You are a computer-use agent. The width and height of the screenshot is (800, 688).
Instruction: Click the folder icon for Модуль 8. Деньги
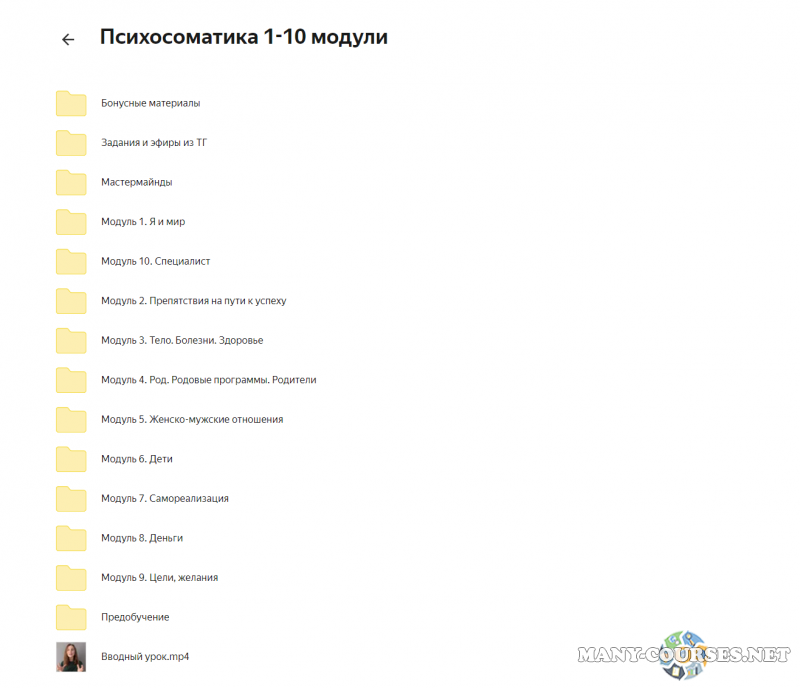coord(70,538)
